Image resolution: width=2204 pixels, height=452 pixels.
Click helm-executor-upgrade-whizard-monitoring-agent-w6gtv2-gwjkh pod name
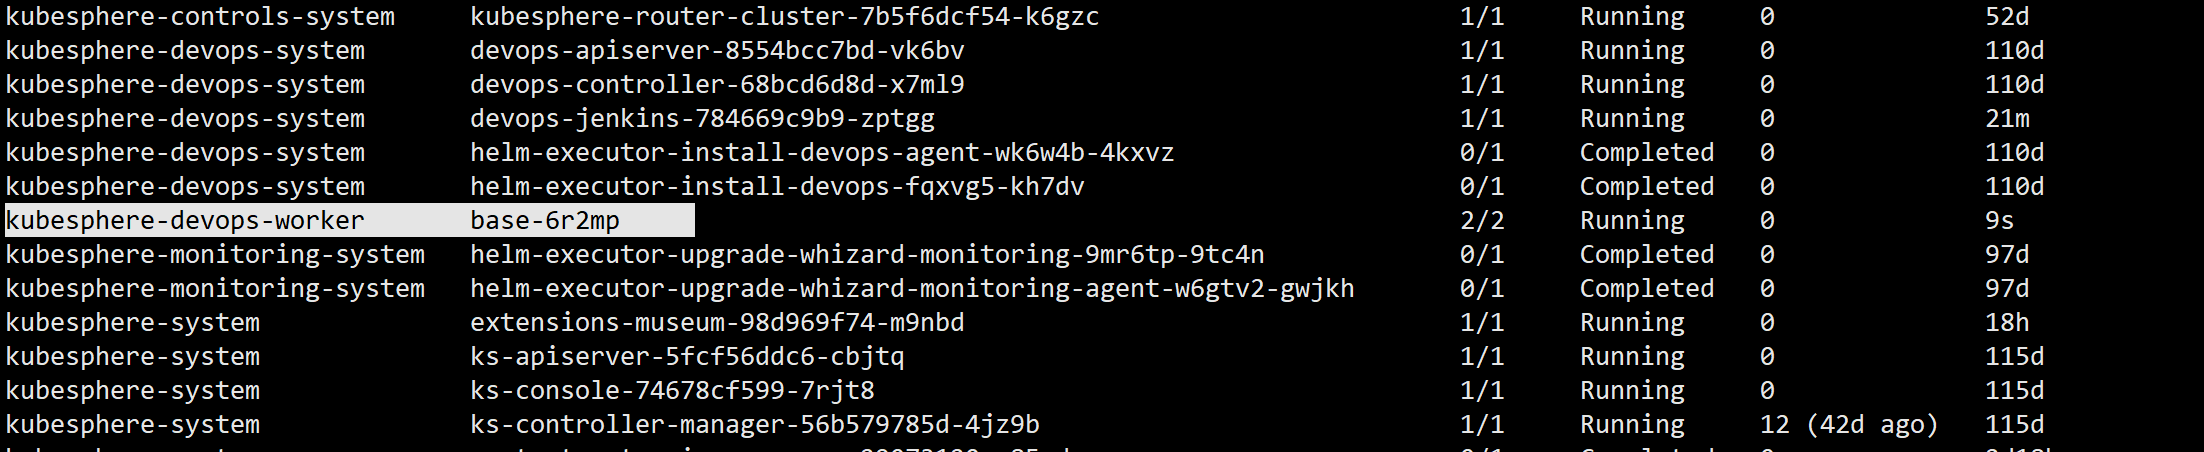912,289
